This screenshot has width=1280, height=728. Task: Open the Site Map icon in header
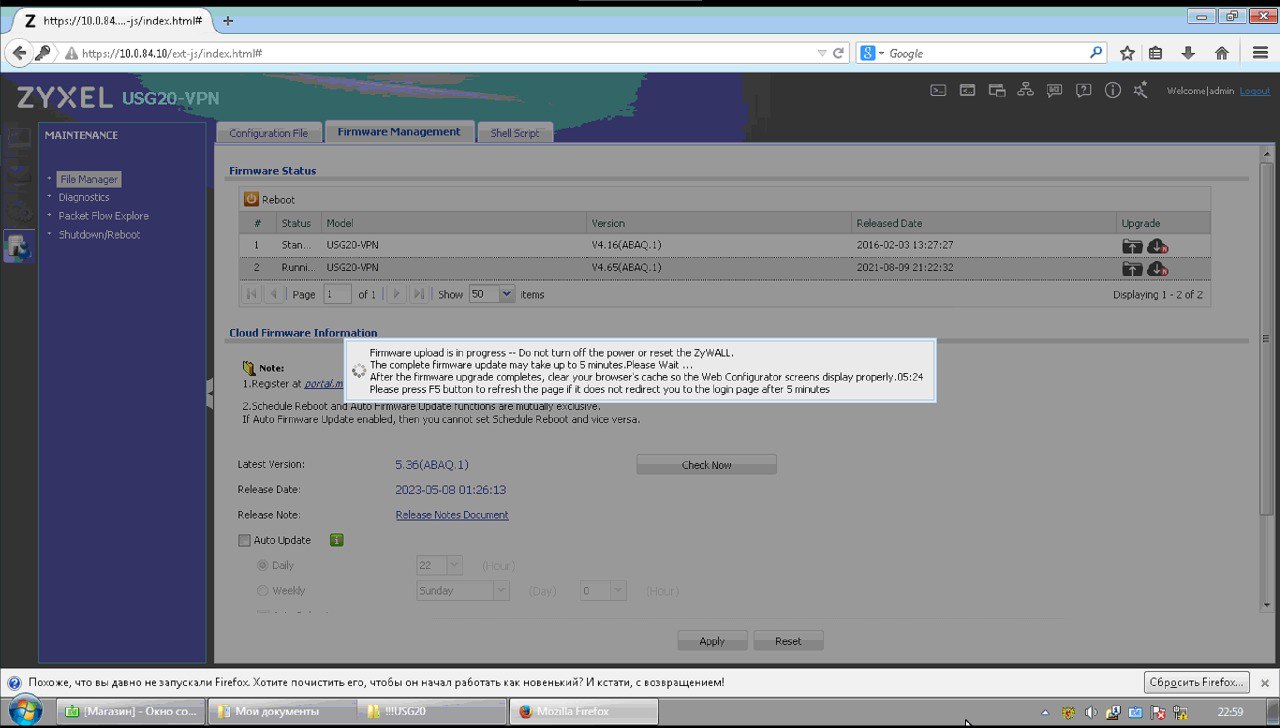pyautogui.click(x=1025, y=90)
